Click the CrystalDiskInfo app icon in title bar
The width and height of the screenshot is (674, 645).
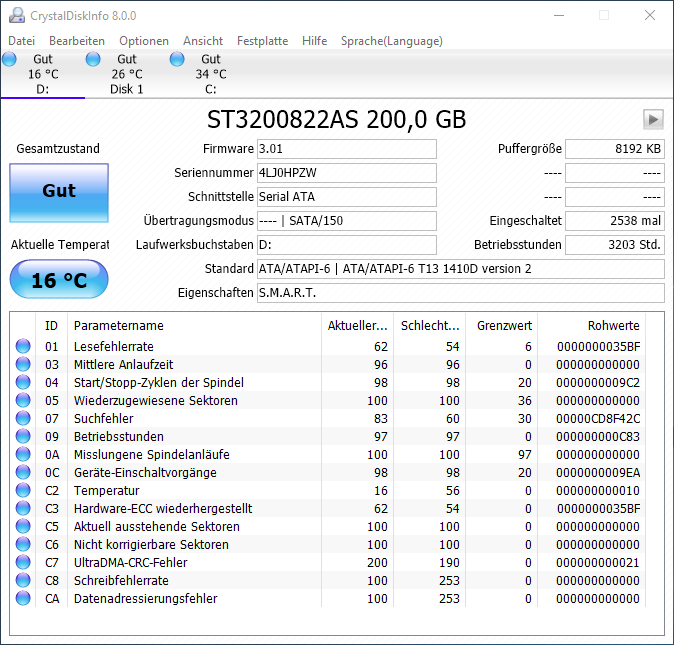pos(17,15)
